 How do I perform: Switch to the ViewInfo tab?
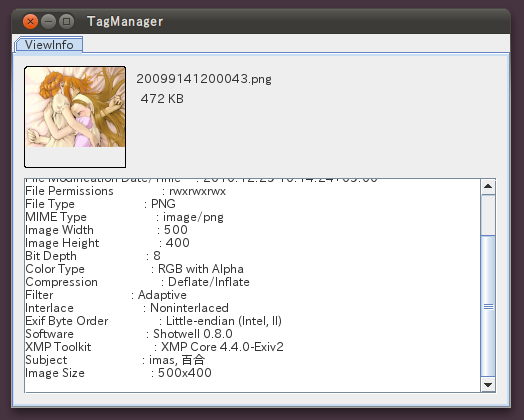point(49,44)
